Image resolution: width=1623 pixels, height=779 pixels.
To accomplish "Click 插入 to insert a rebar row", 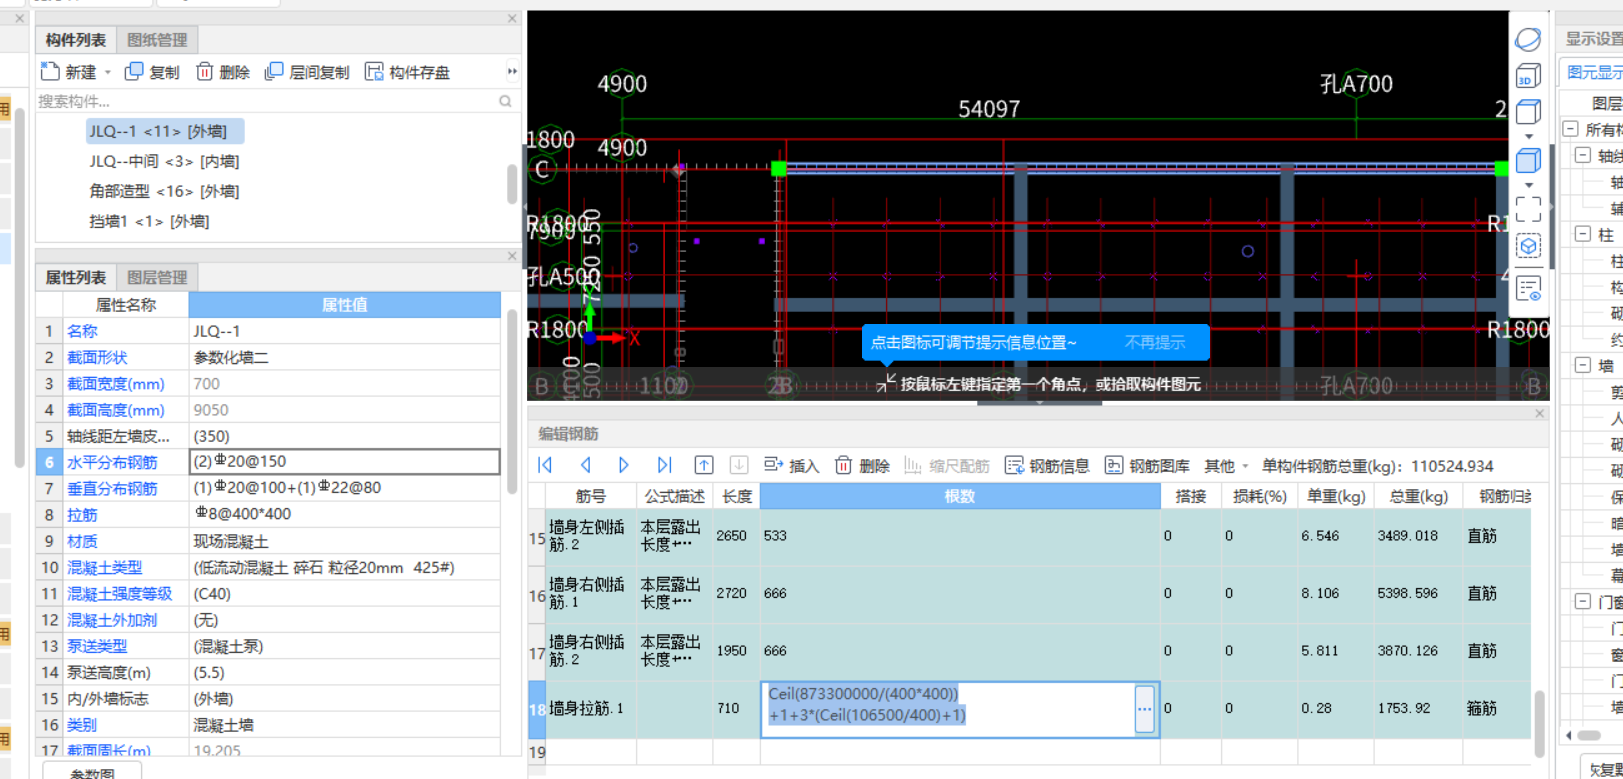I will tap(791, 466).
